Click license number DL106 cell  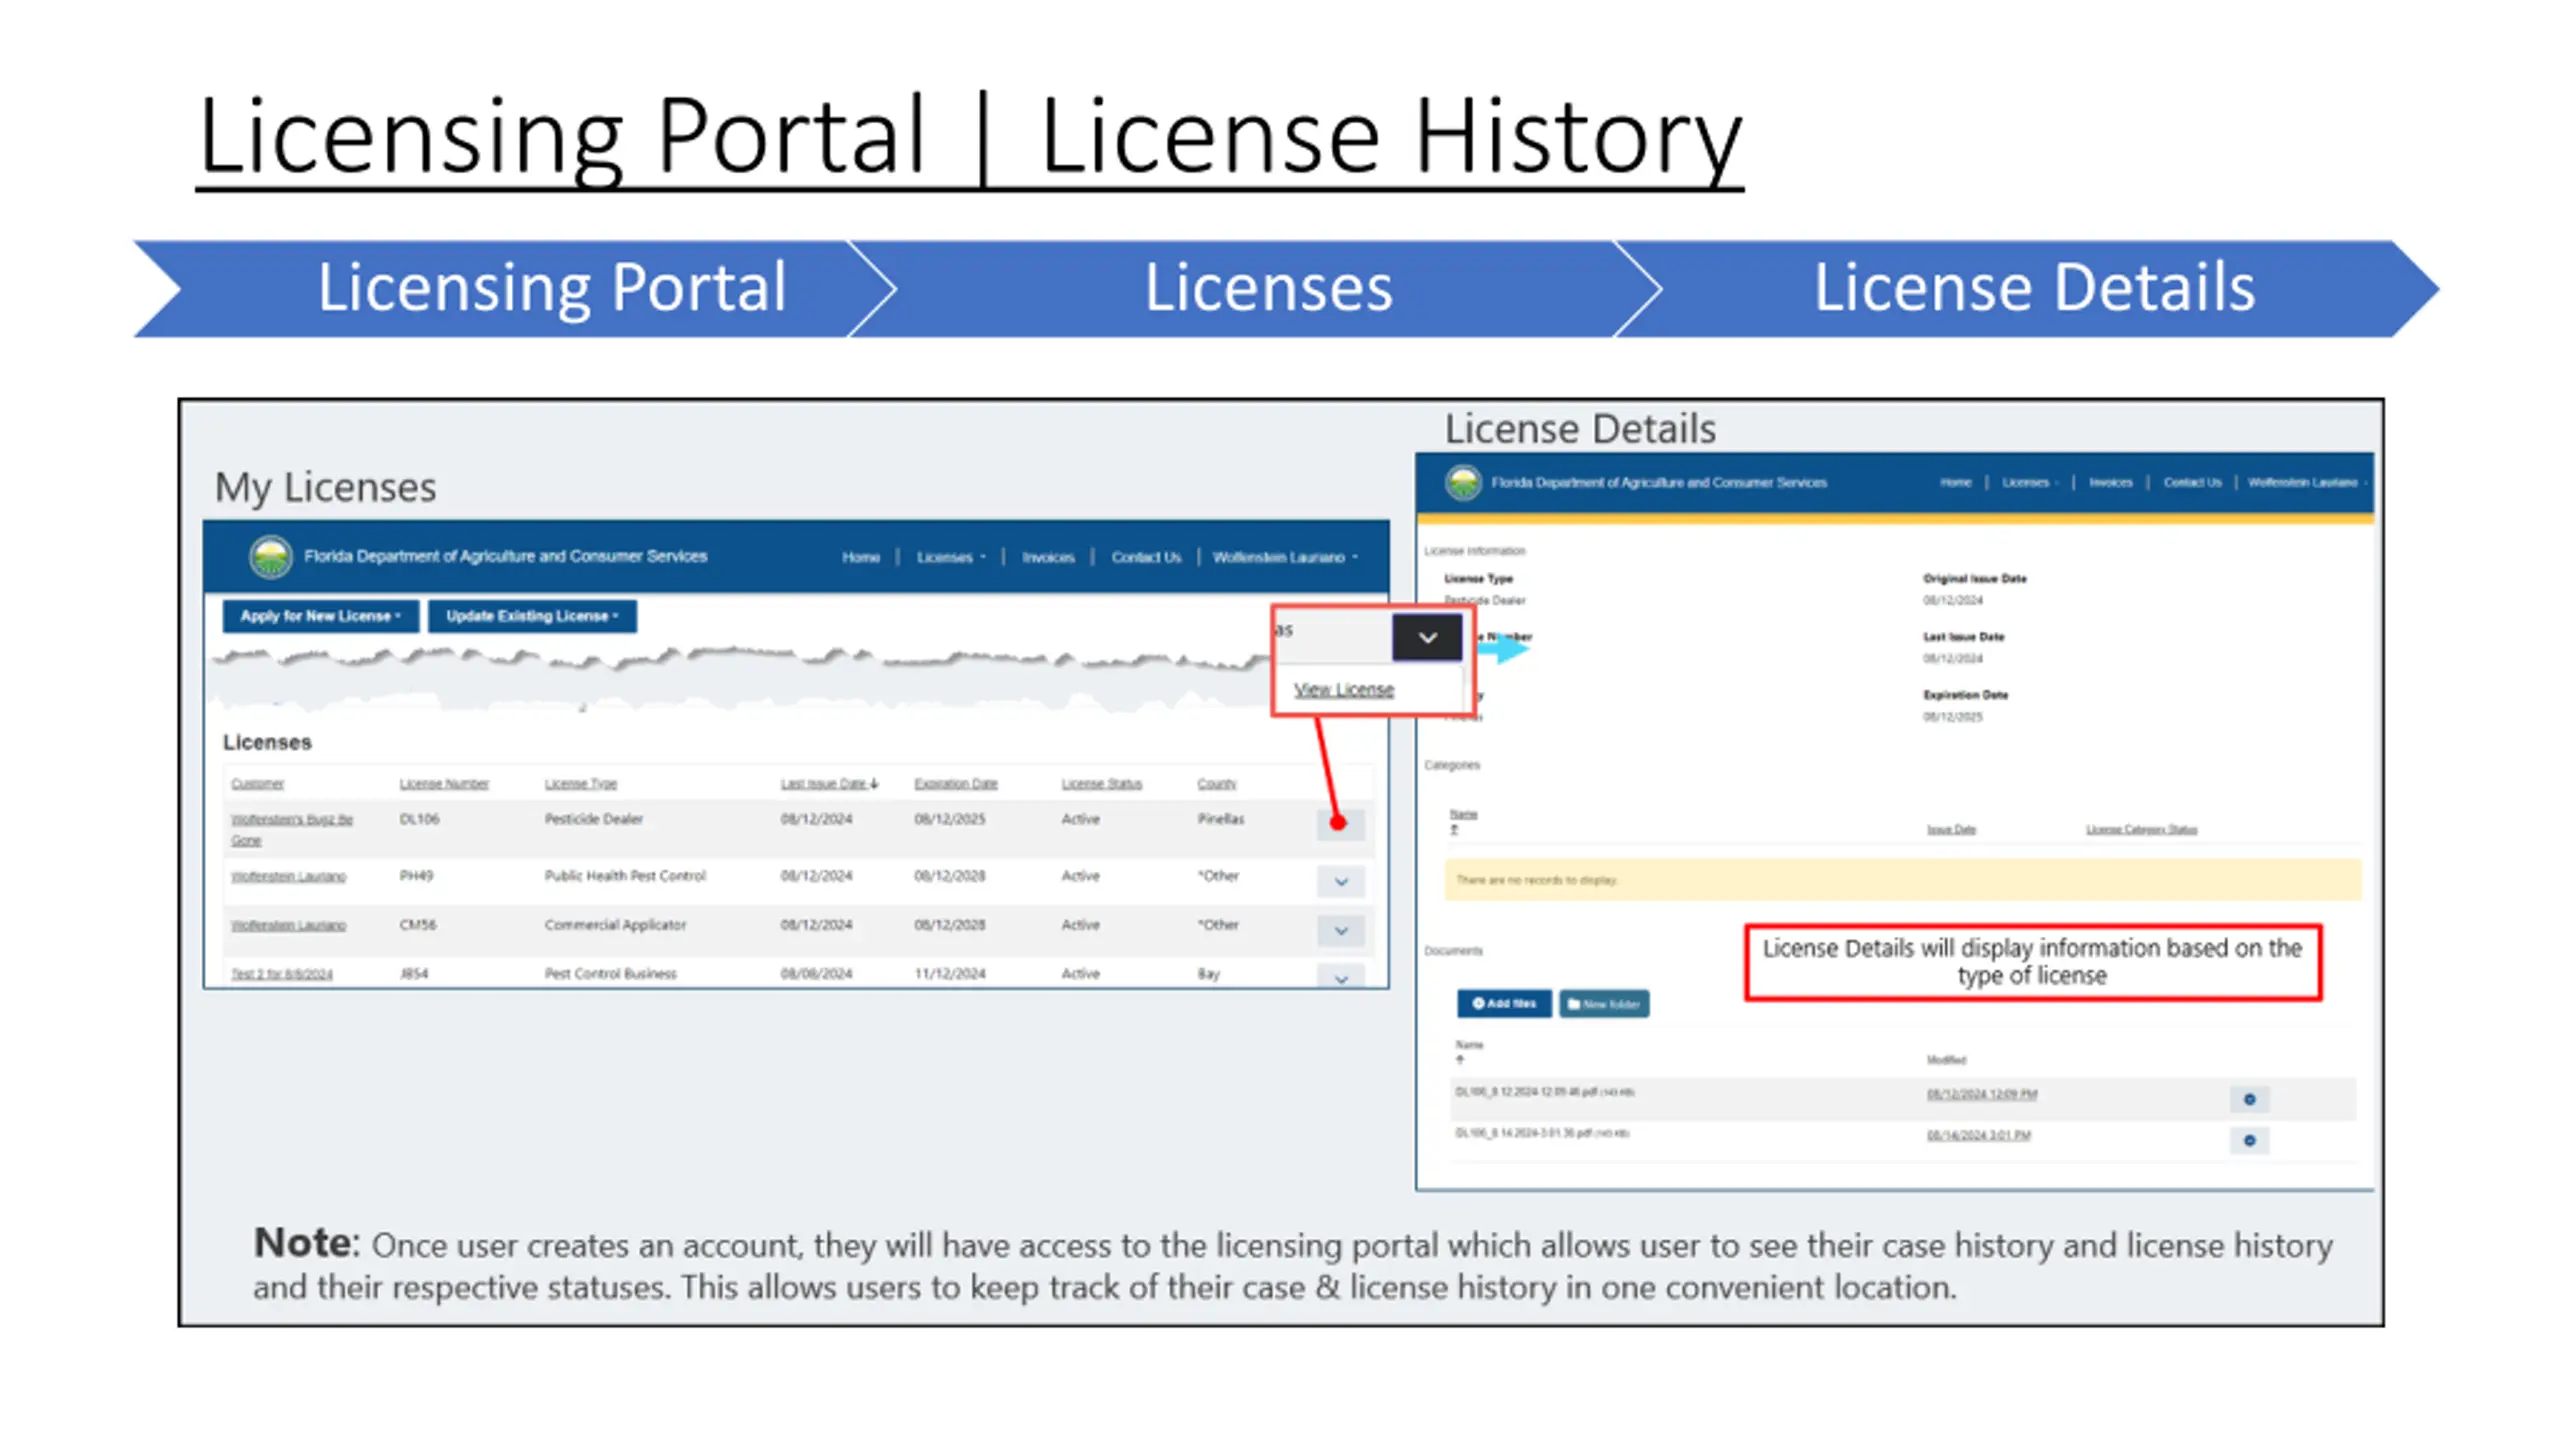[419, 819]
